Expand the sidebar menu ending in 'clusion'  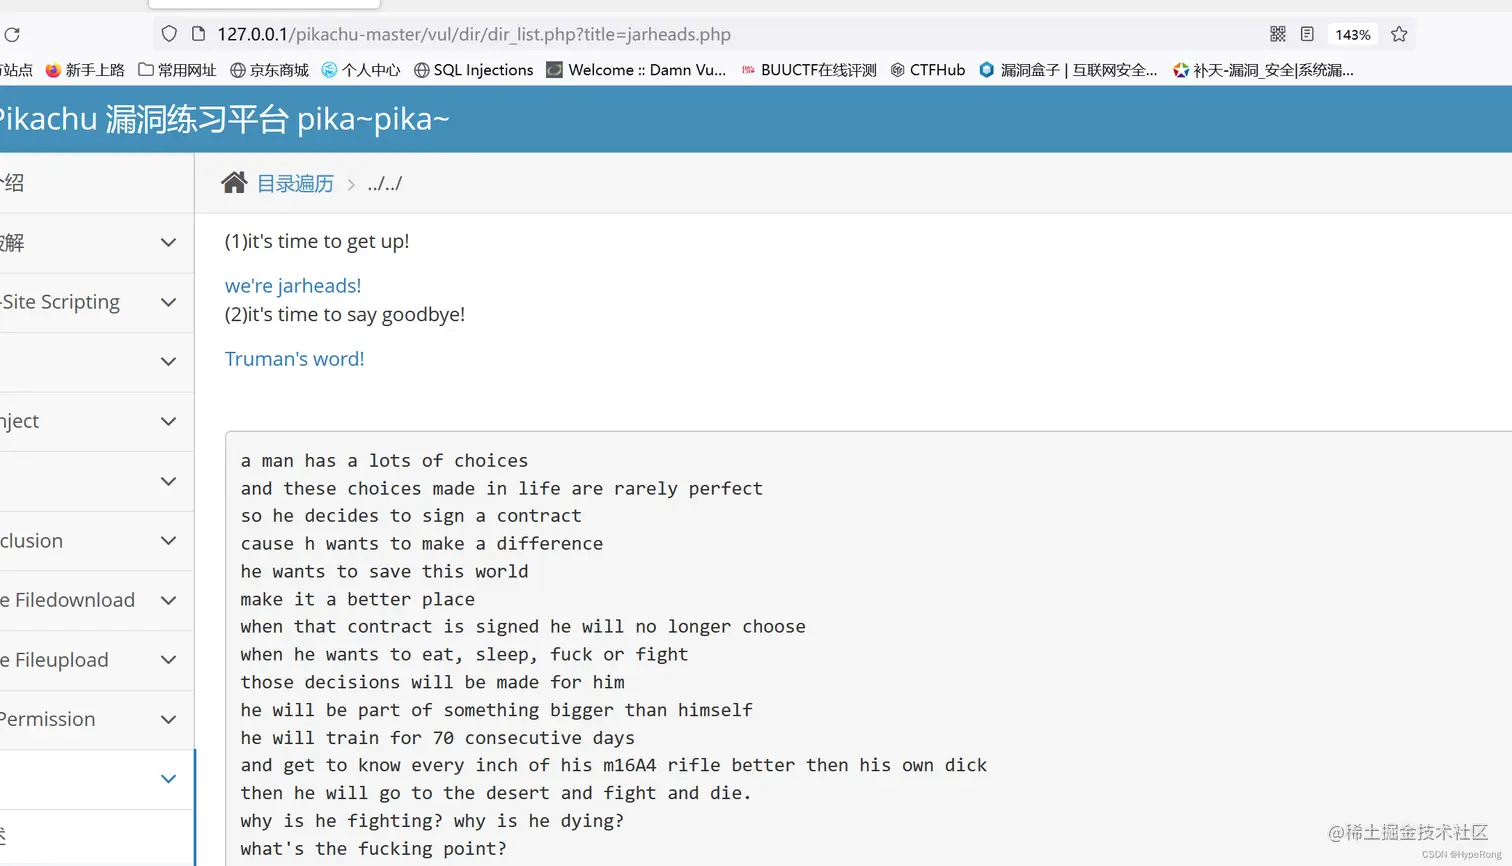click(x=168, y=540)
